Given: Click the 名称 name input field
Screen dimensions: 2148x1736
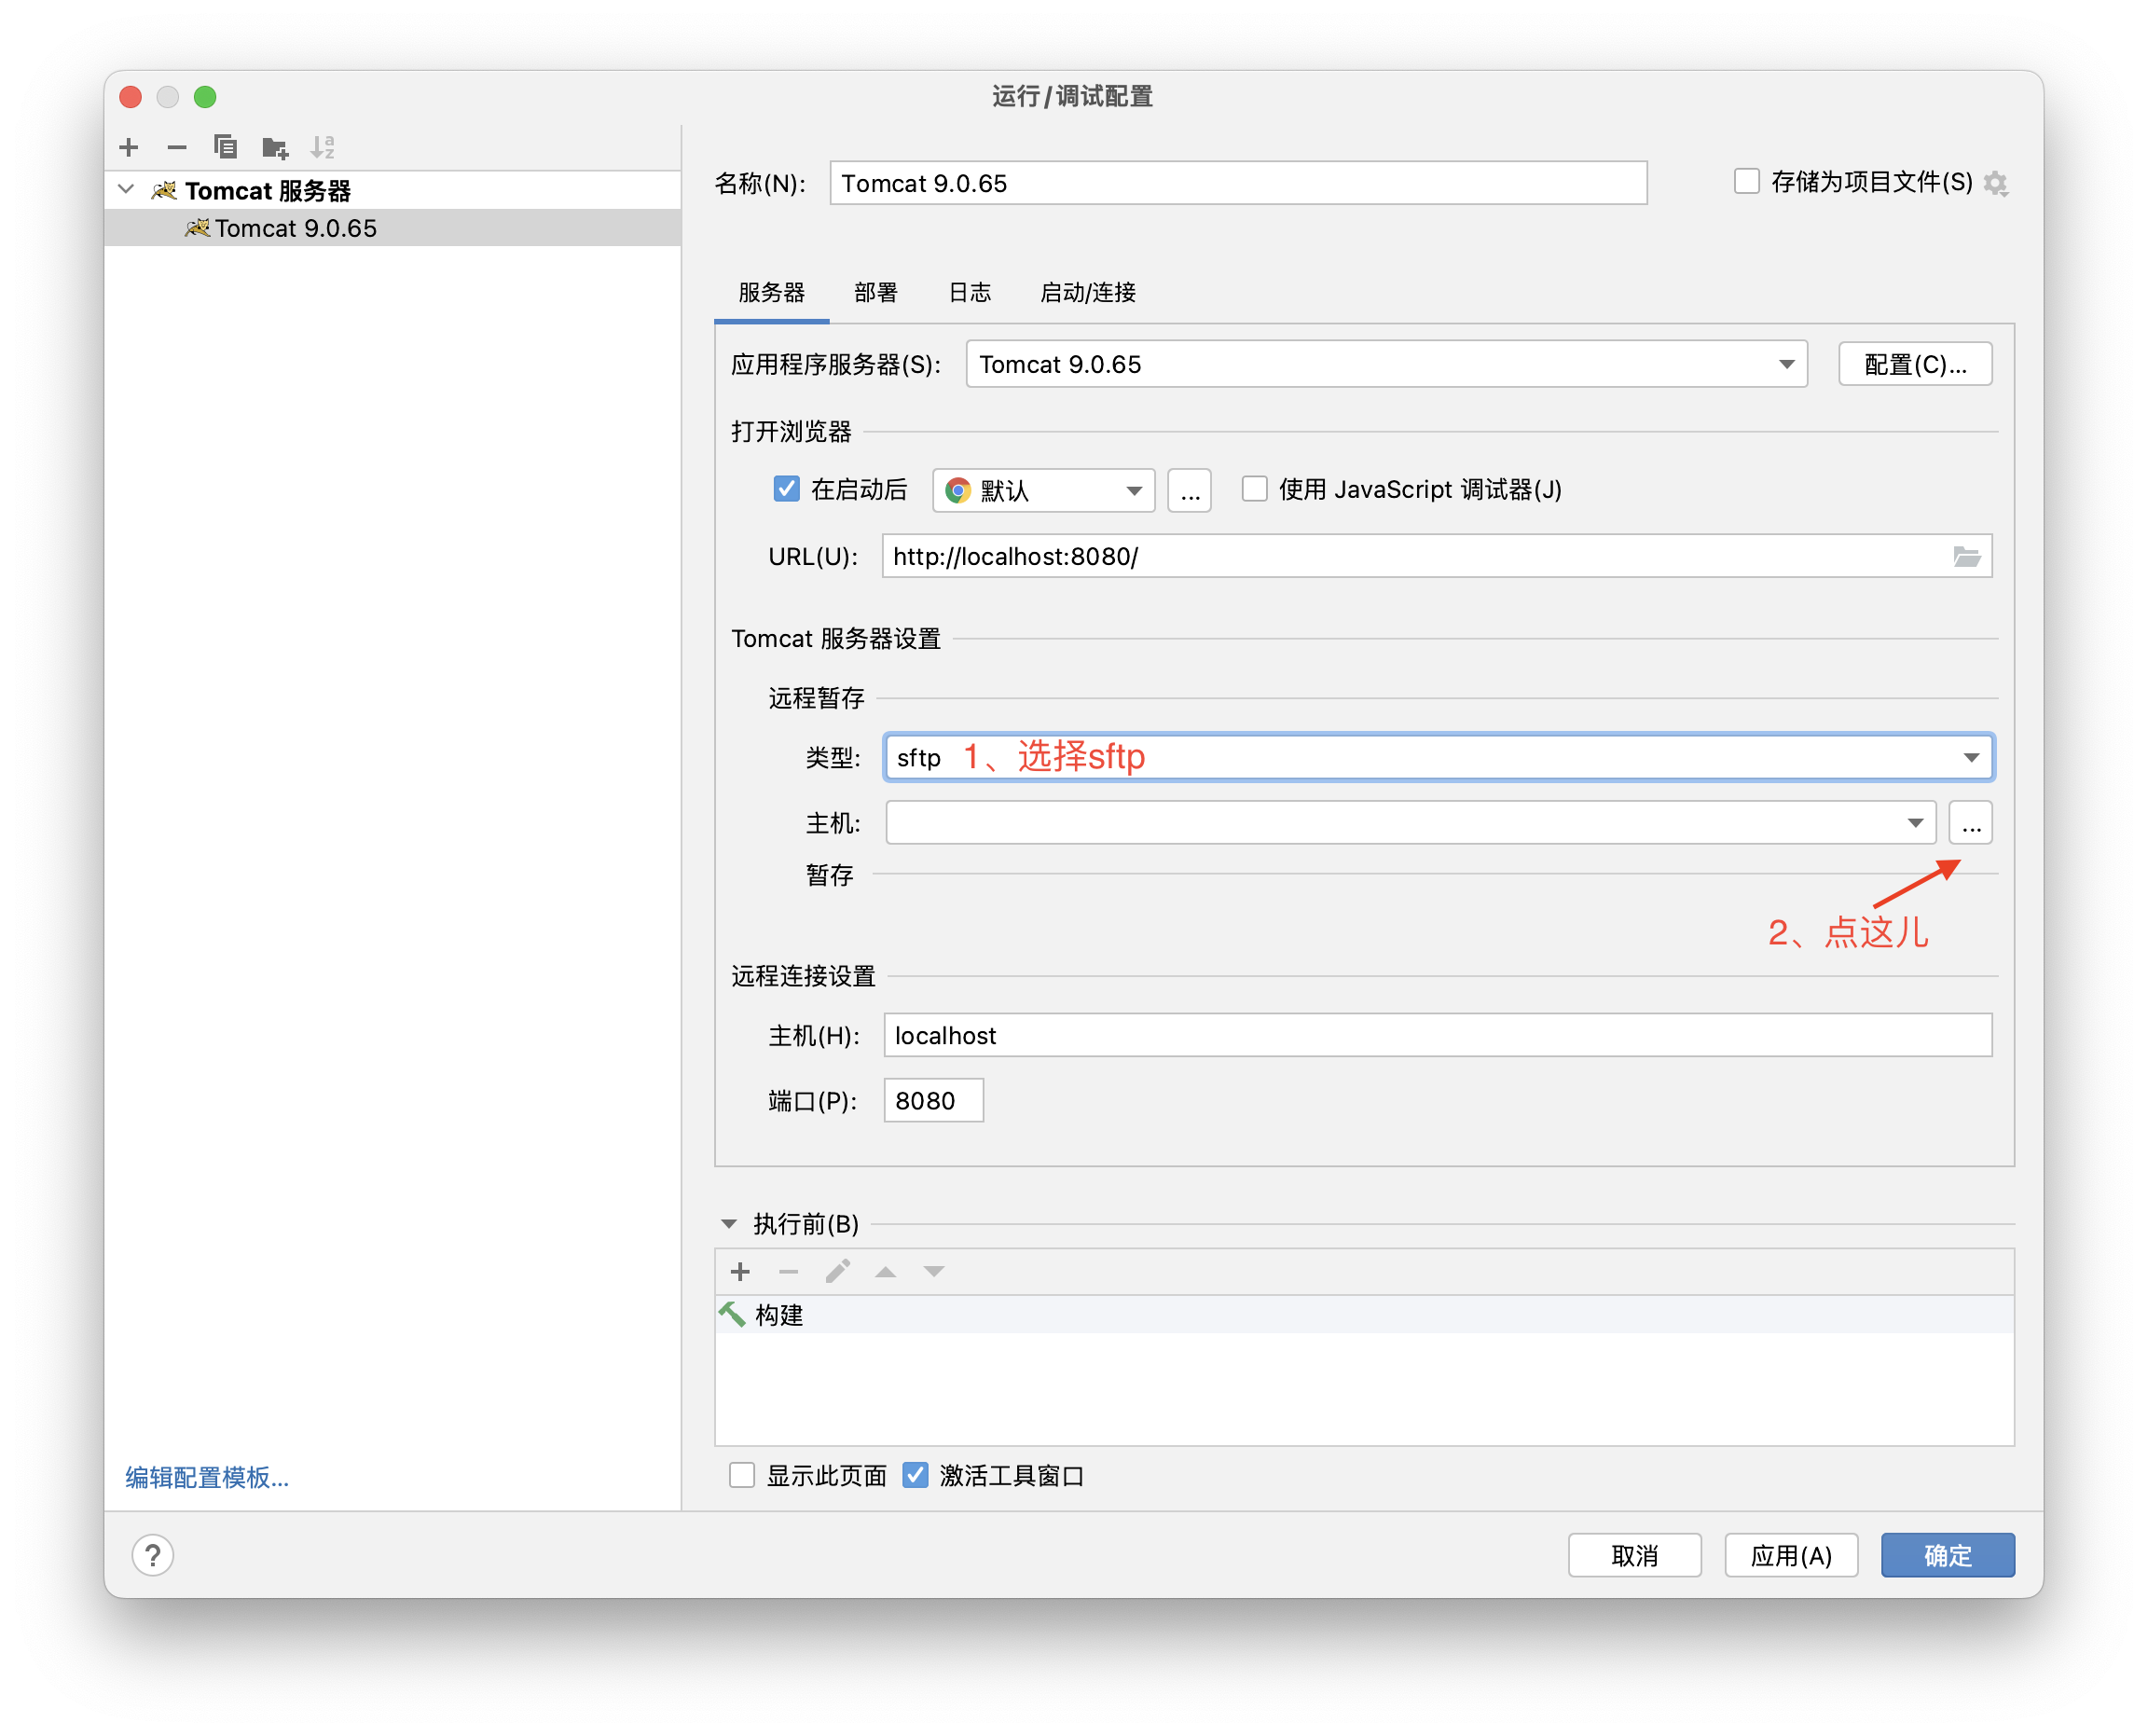Looking at the screenshot, I should point(1238,183).
